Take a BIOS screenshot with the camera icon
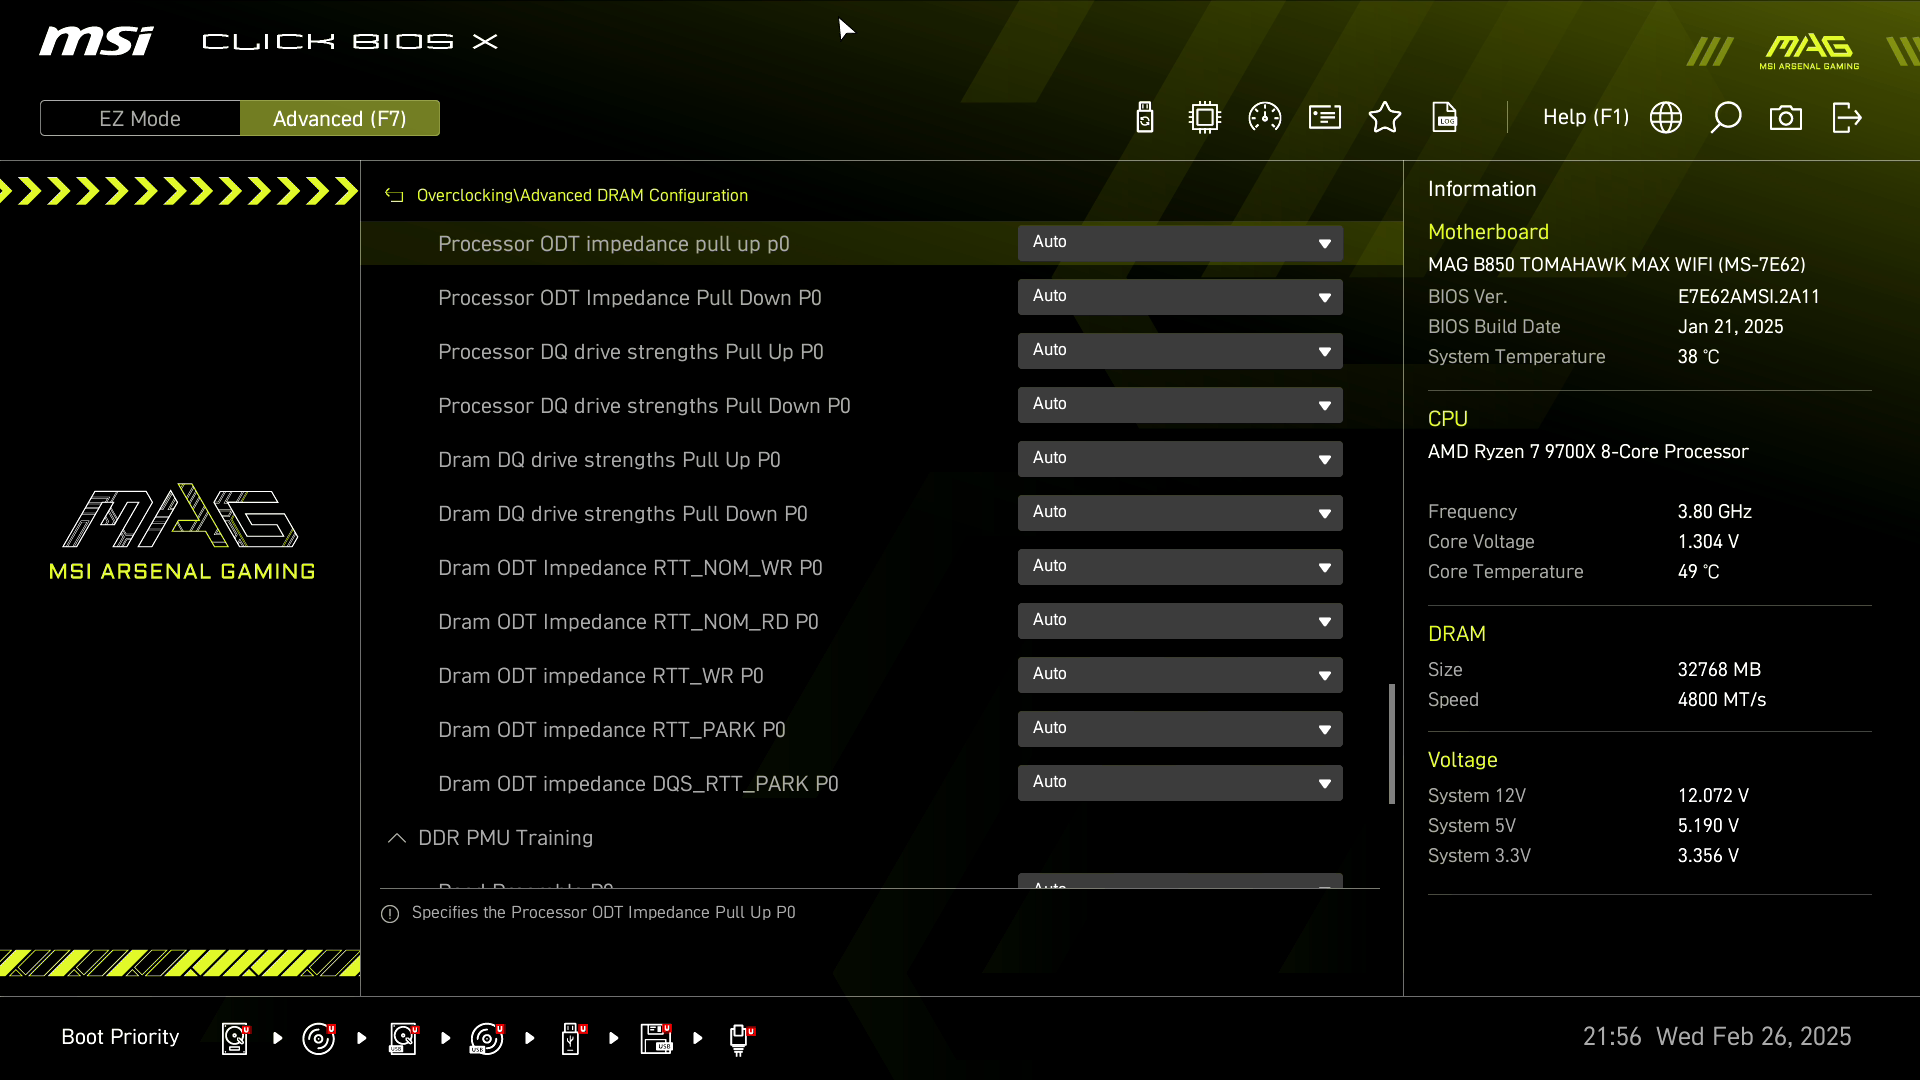Screen dimensions: 1920x1080 (1787, 117)
